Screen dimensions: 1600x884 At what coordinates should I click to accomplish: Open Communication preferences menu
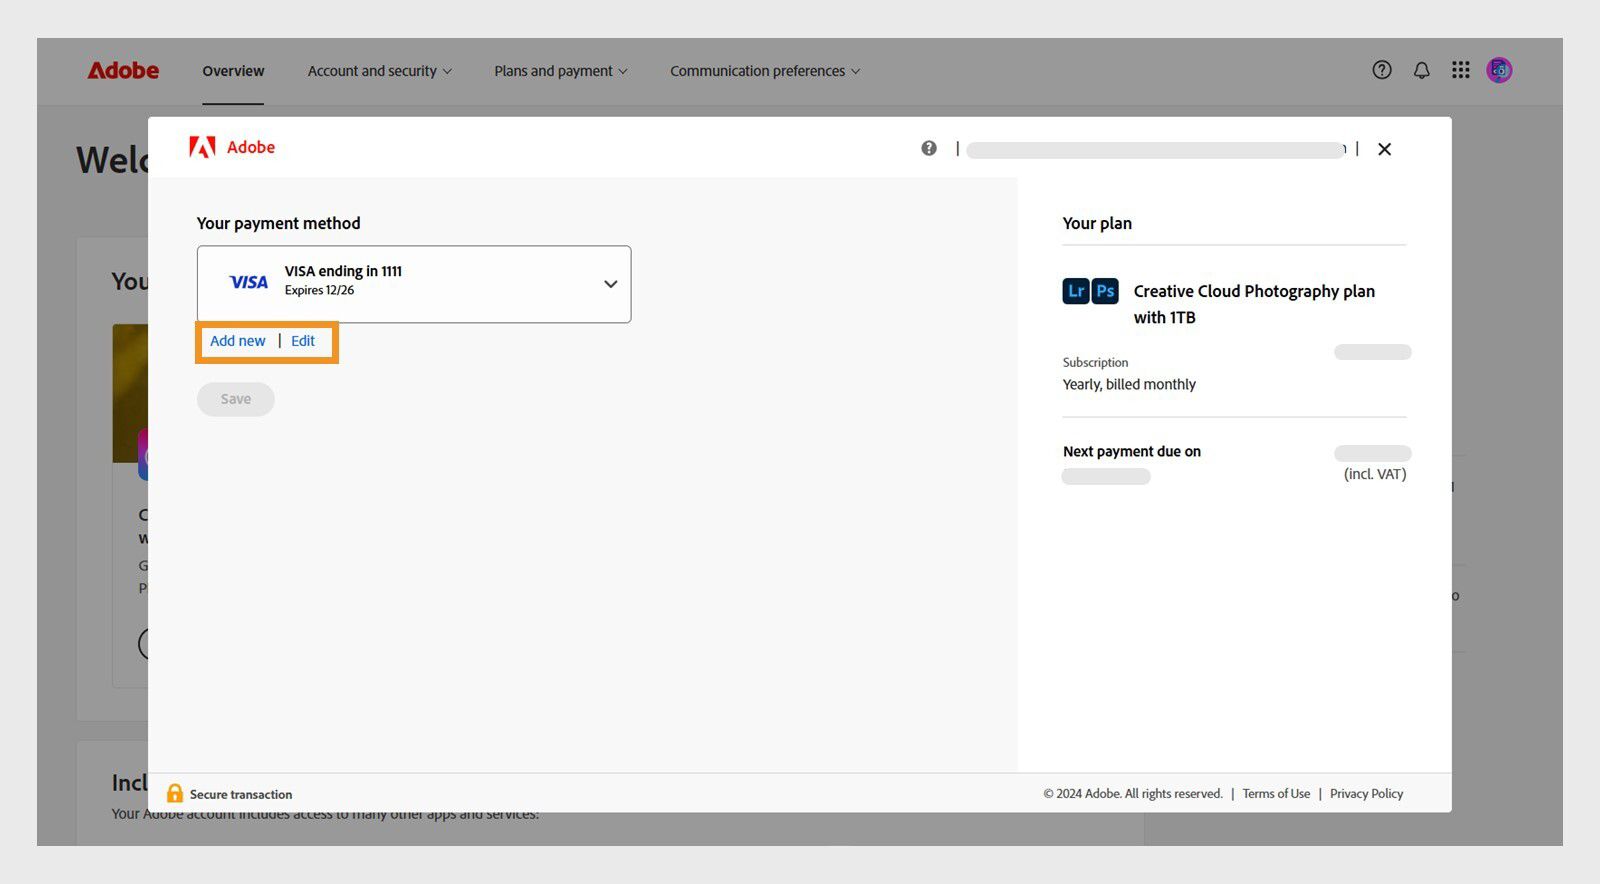click(764, 71)
